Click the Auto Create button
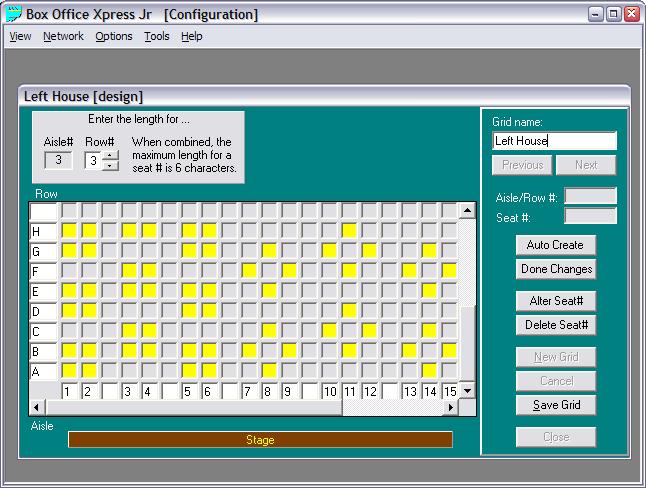The height and width of the screenshot is (488, 646). tap(555, 245)
